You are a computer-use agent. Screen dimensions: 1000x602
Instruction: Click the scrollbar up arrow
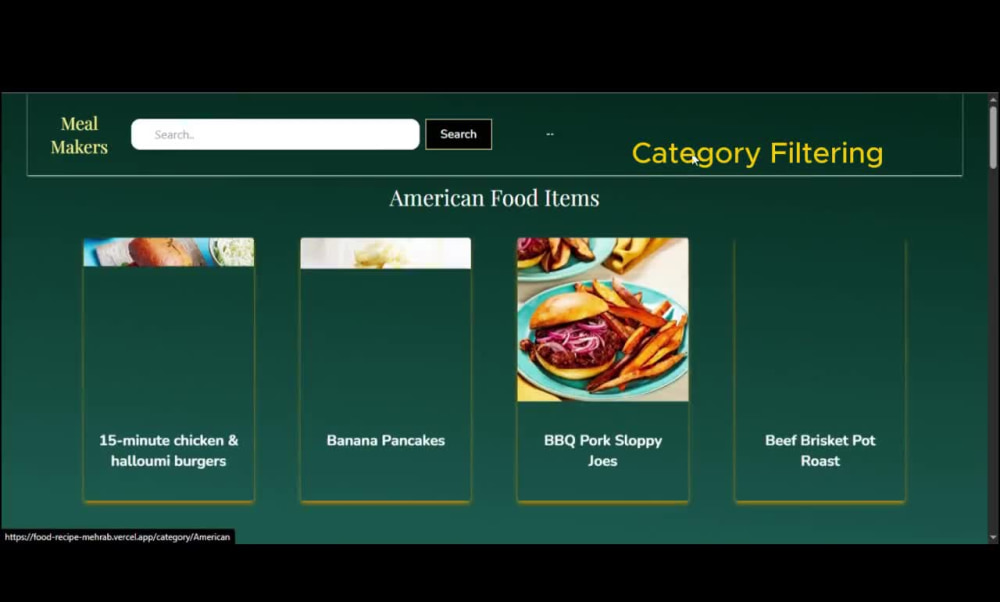[993, 99]
